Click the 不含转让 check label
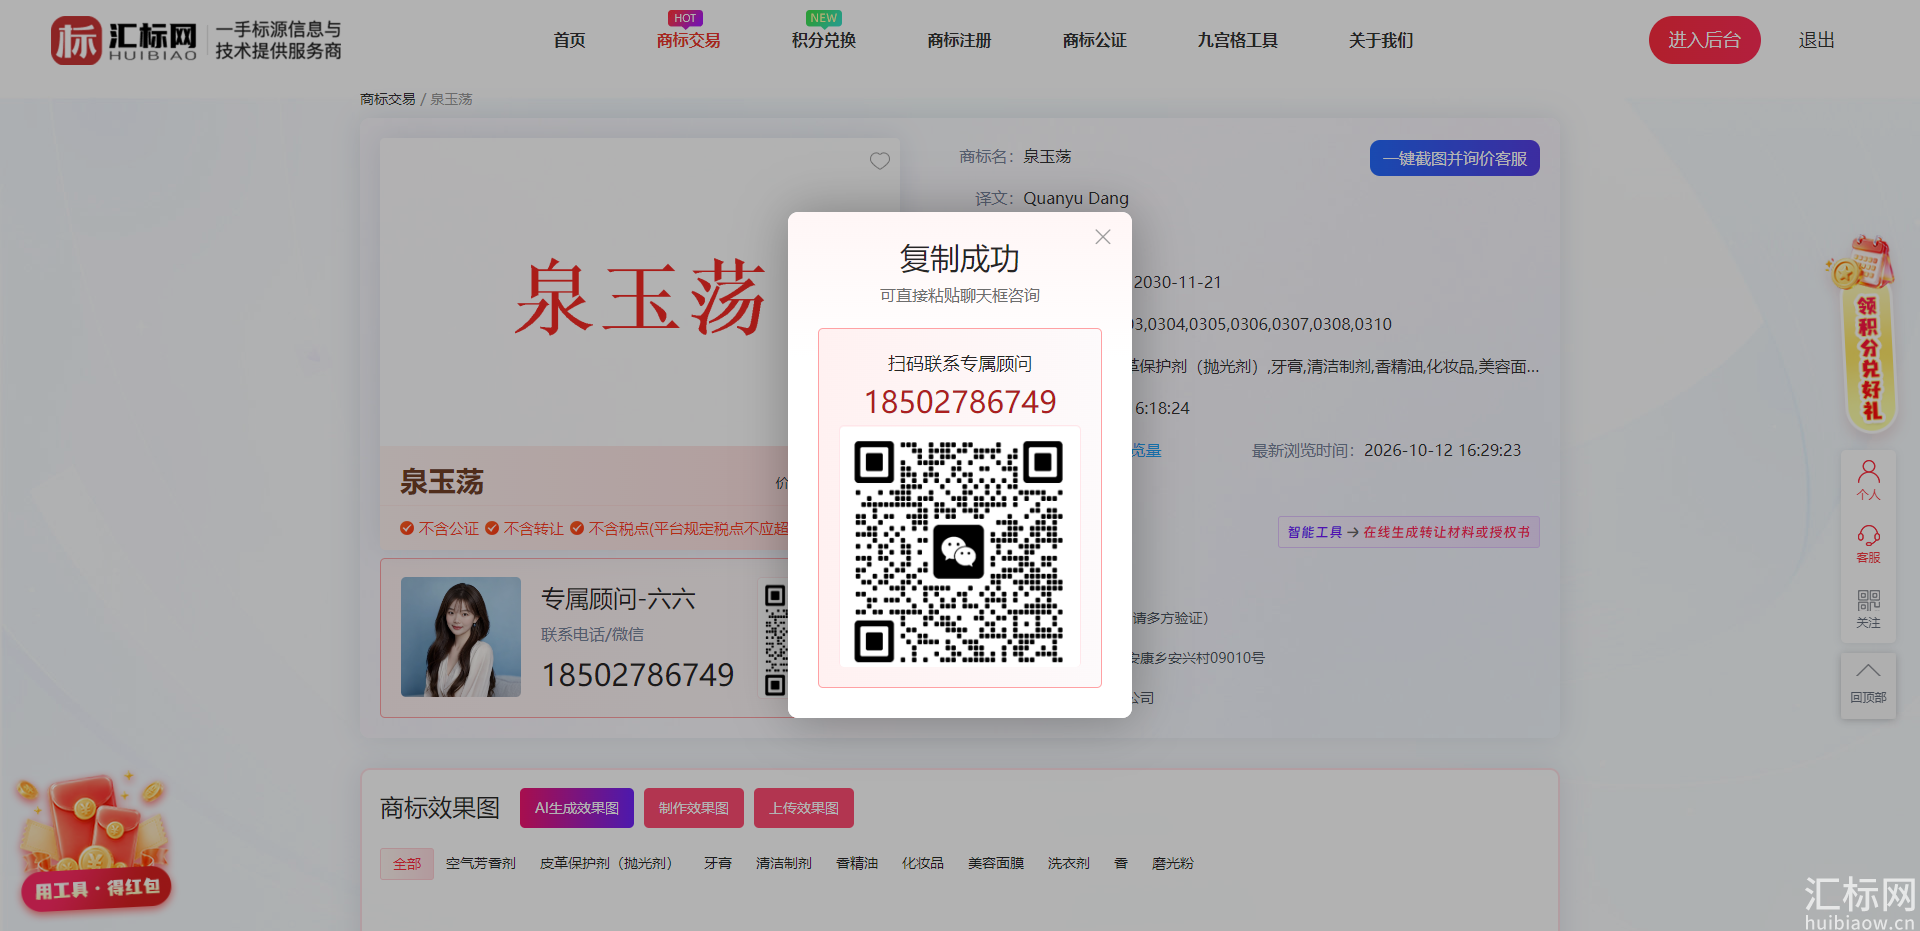This screenshot has width=1920, height=931. pos(525,528)
